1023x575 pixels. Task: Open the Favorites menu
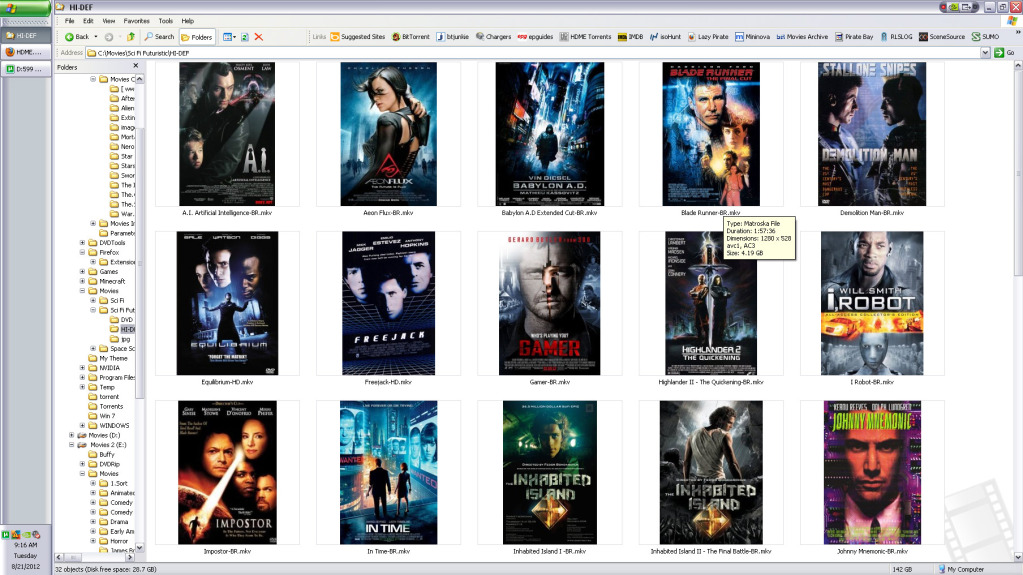click(136, 21)
